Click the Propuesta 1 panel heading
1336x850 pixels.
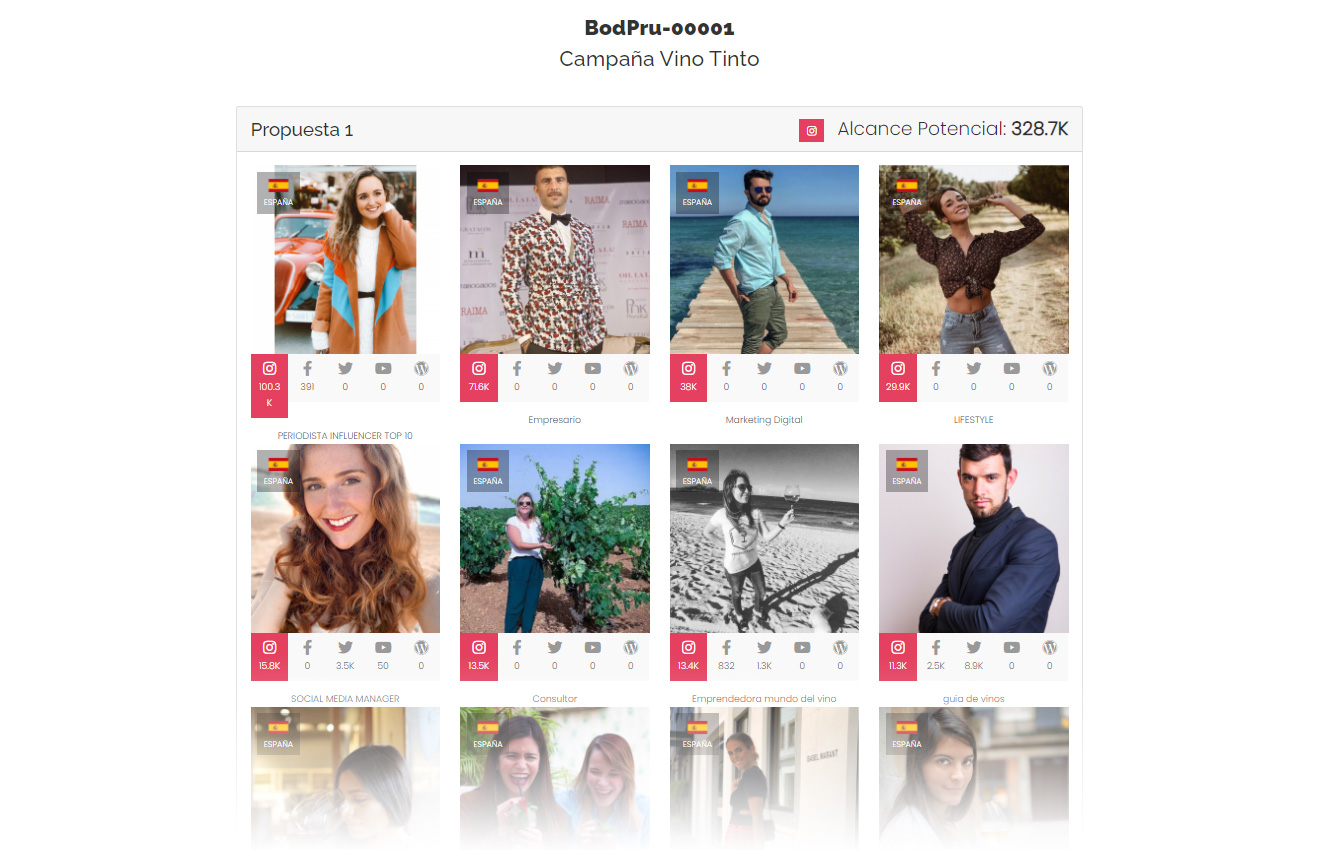tap(302, 130)
